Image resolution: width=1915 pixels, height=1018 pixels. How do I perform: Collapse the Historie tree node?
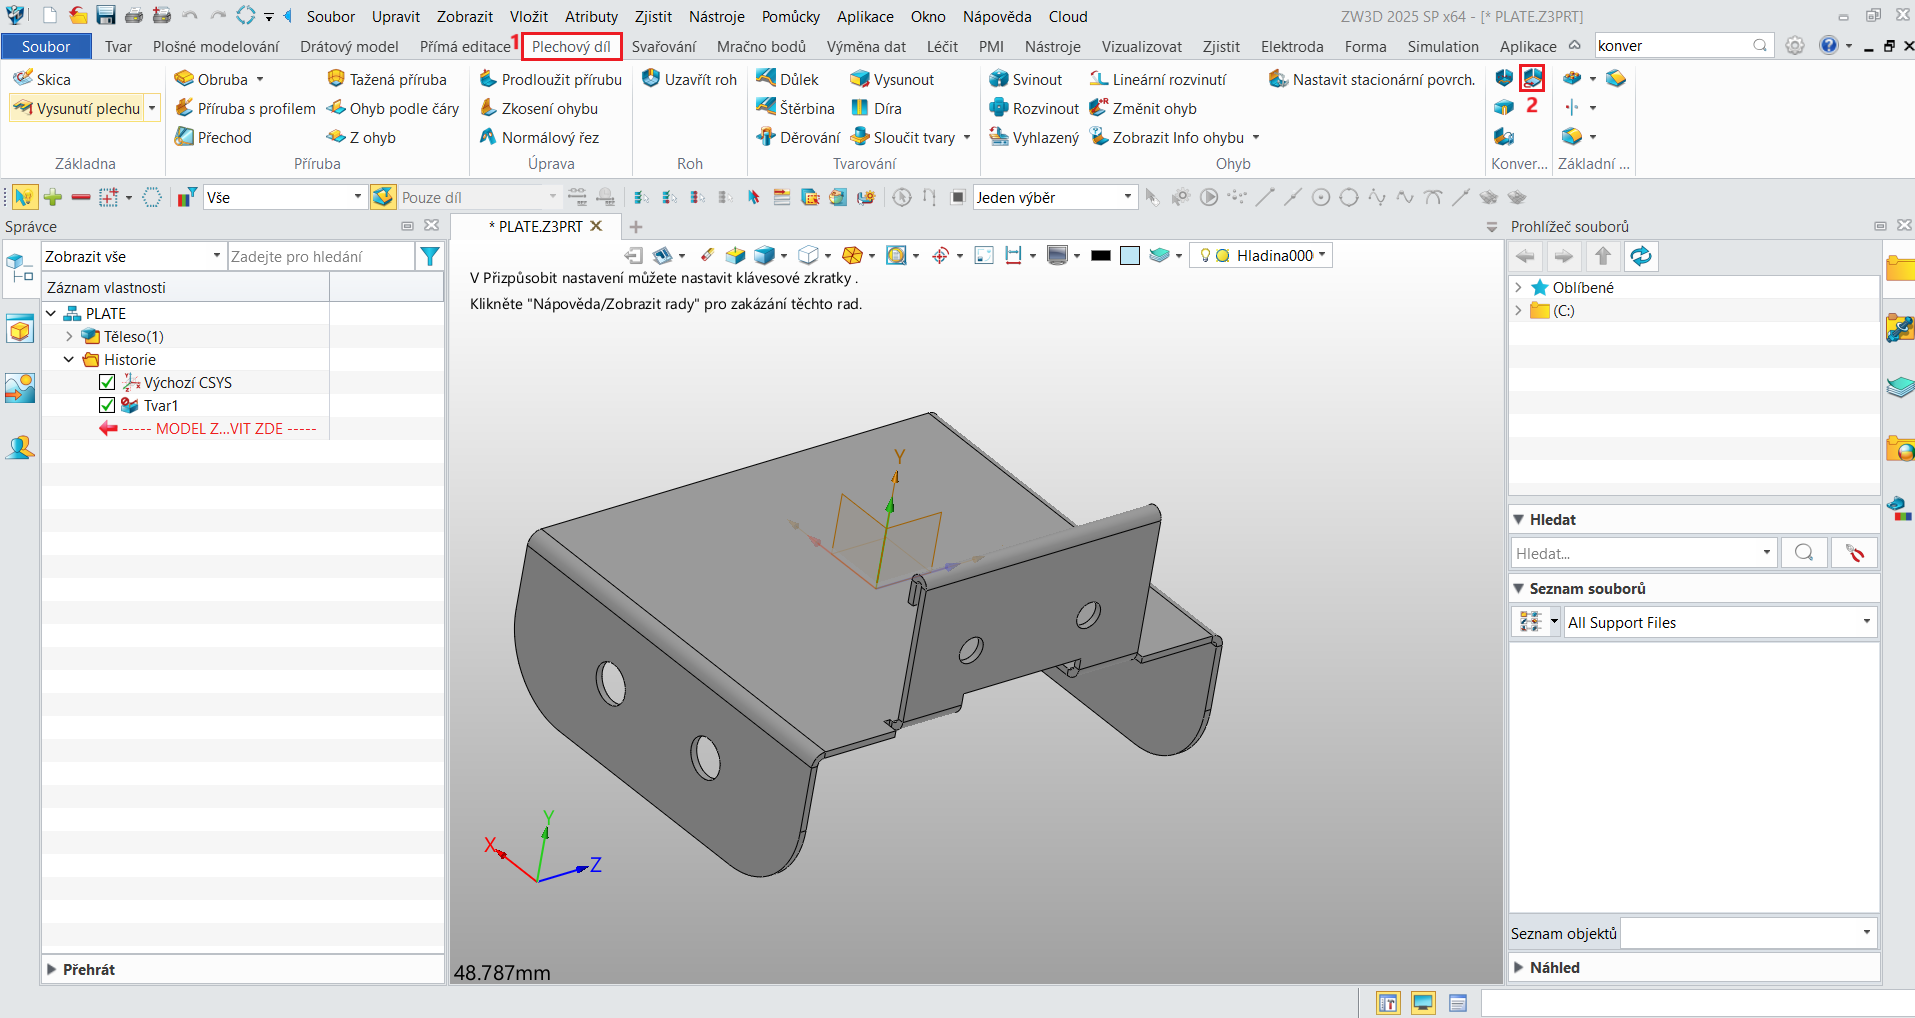coord(69,360)
